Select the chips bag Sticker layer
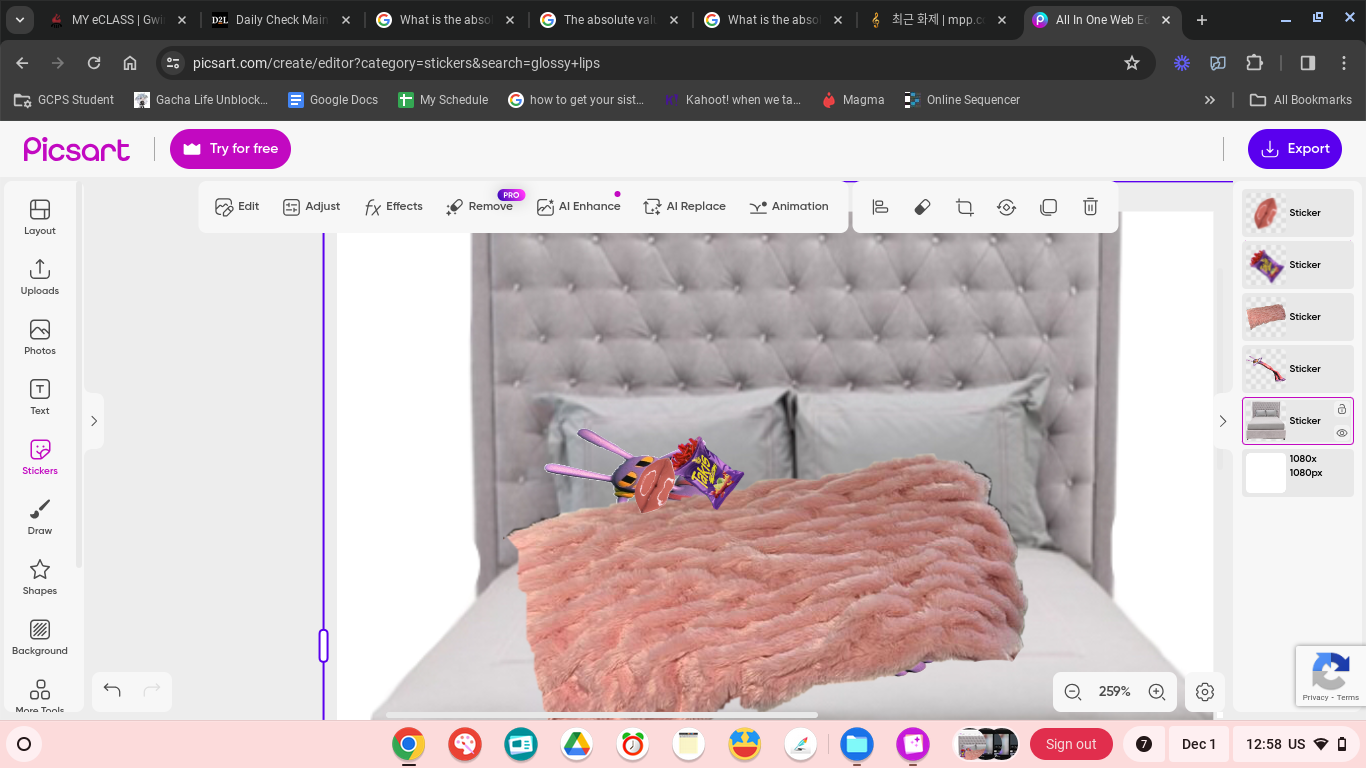This screenshot has width=1366, height=768. tap(1298, 265)
